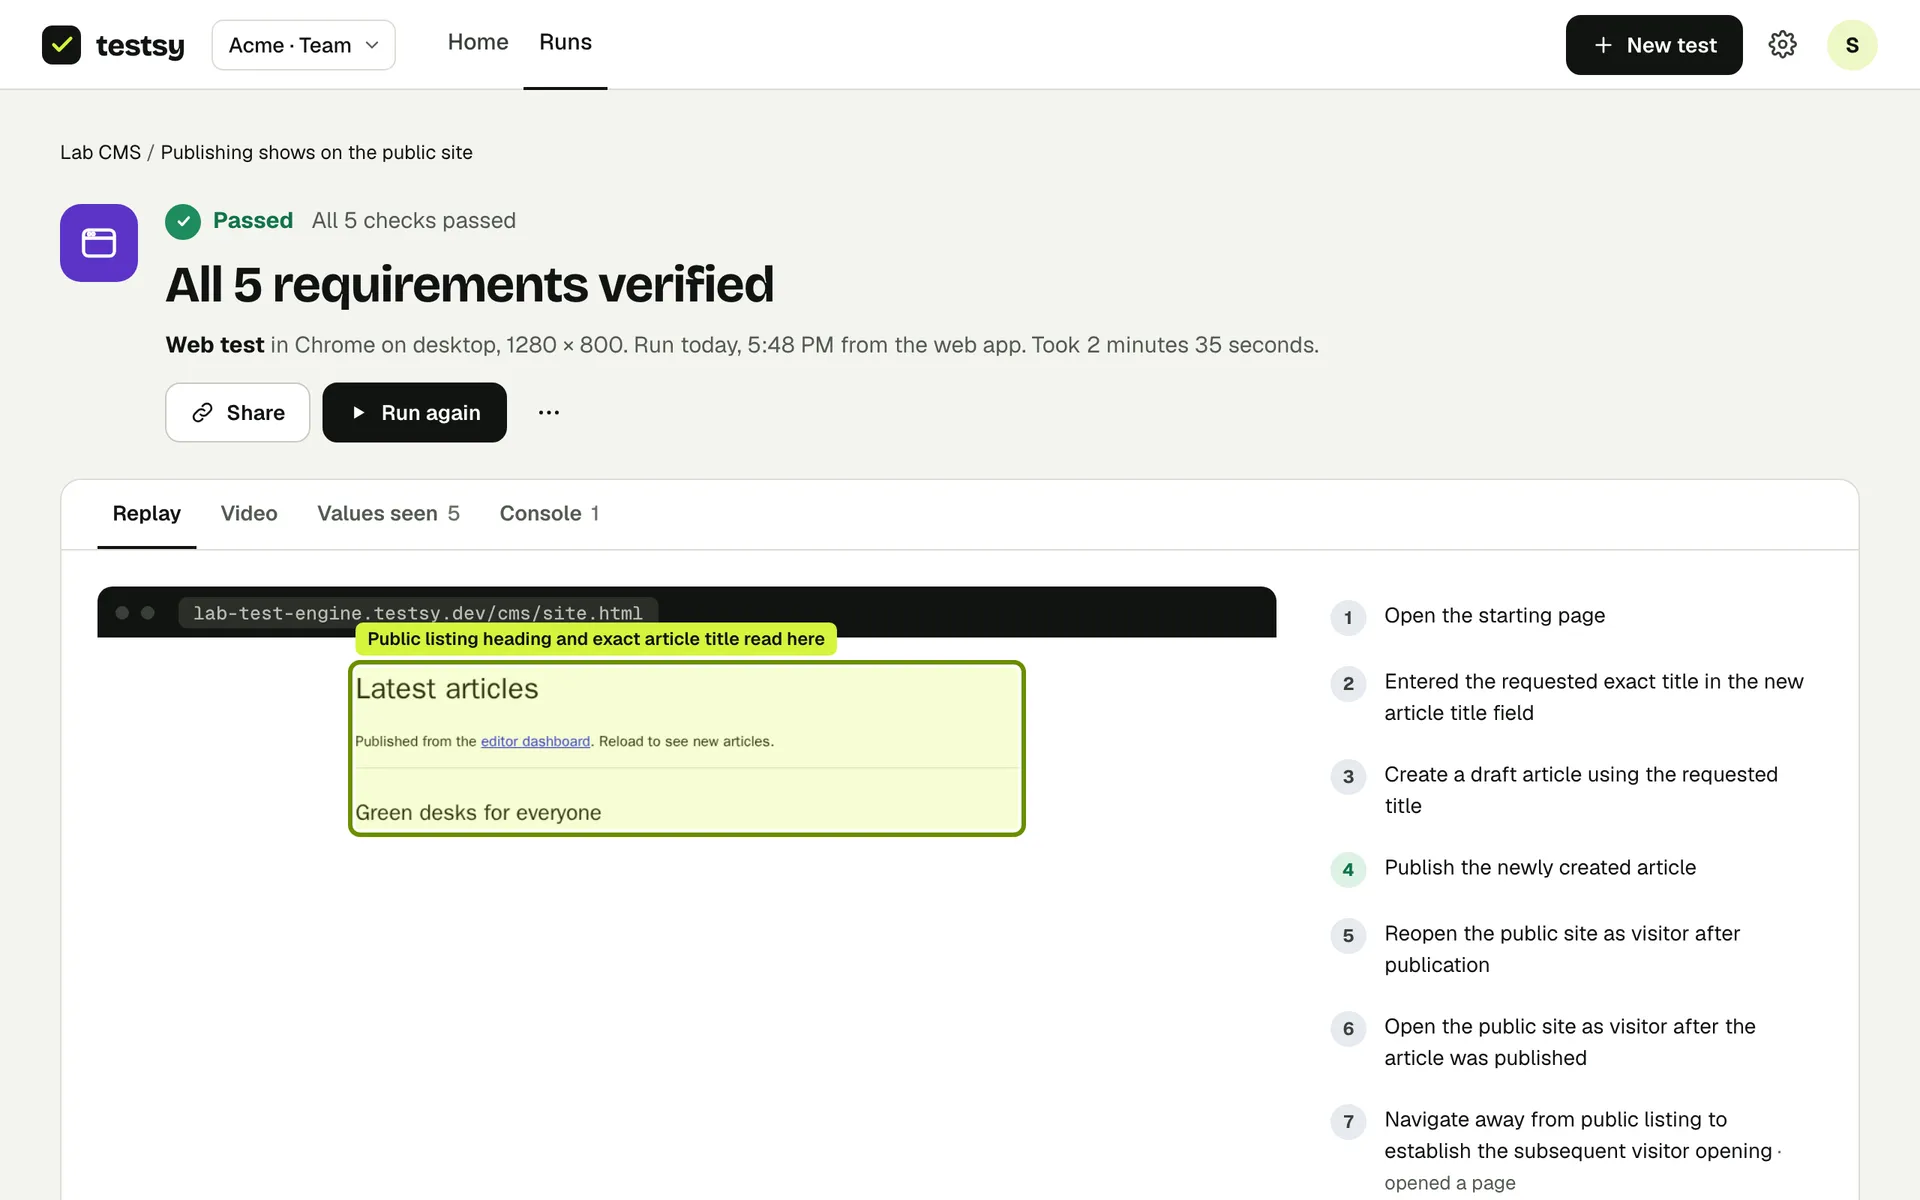Expand the Acme · Team workspace dropdown
This screenshot has height=1200, width=1920.
pyautogui.click(x=303, y=45)
